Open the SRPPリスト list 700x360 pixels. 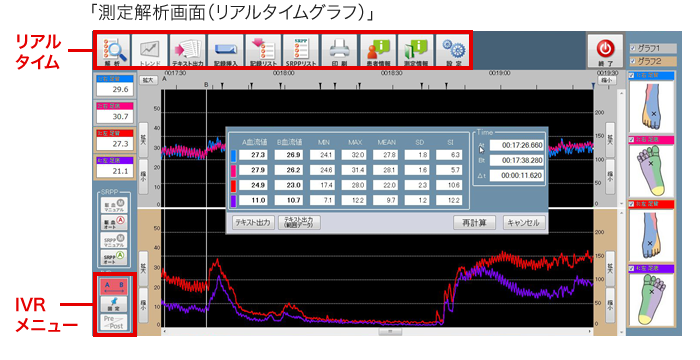[x=301, y=50]
